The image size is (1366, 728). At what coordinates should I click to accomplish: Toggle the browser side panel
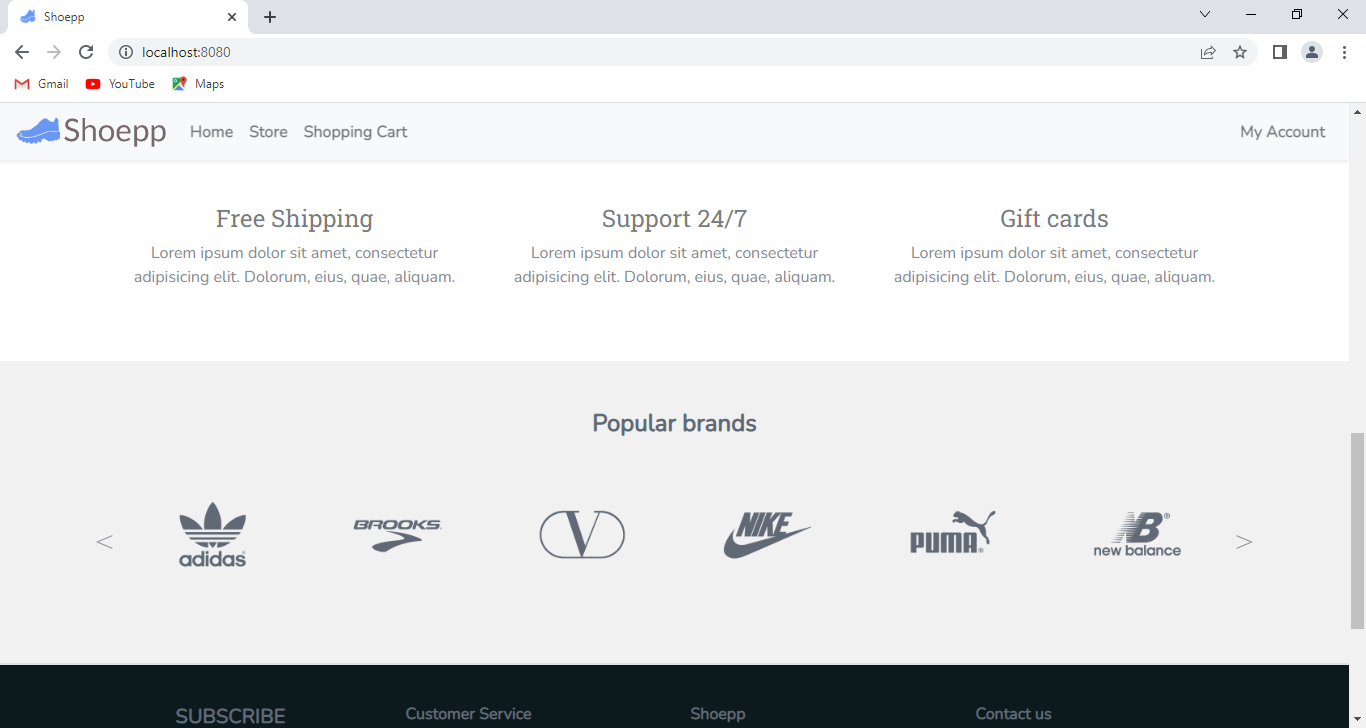pos(1278,52)
